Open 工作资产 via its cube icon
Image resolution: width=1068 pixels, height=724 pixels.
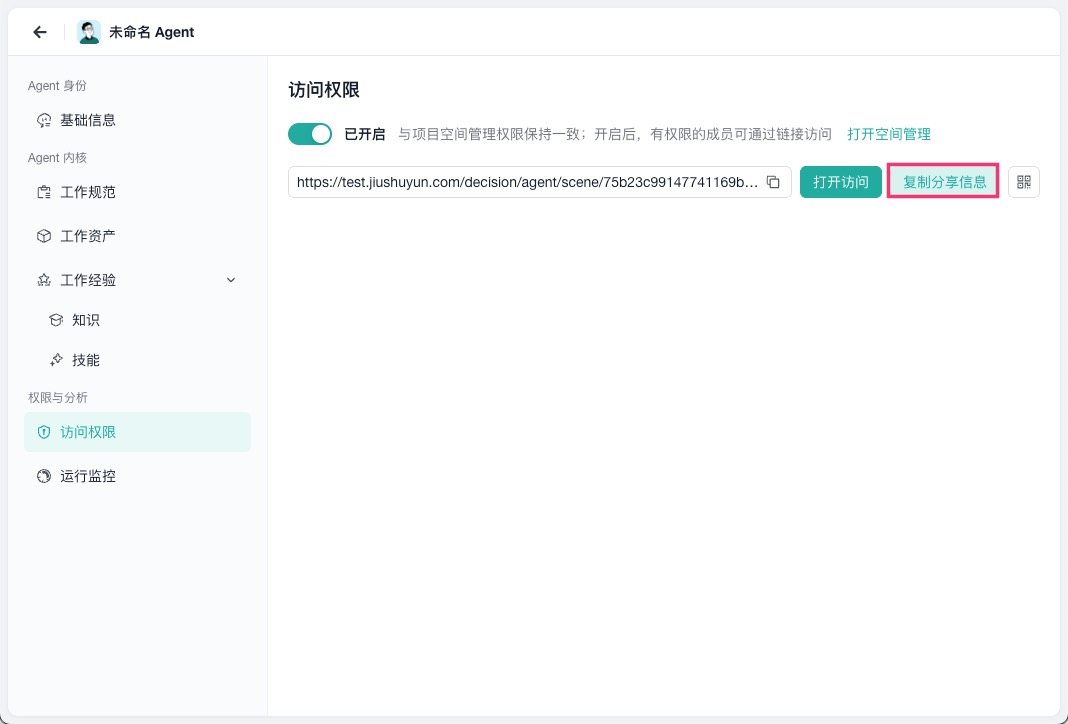[x=44, y=236]
